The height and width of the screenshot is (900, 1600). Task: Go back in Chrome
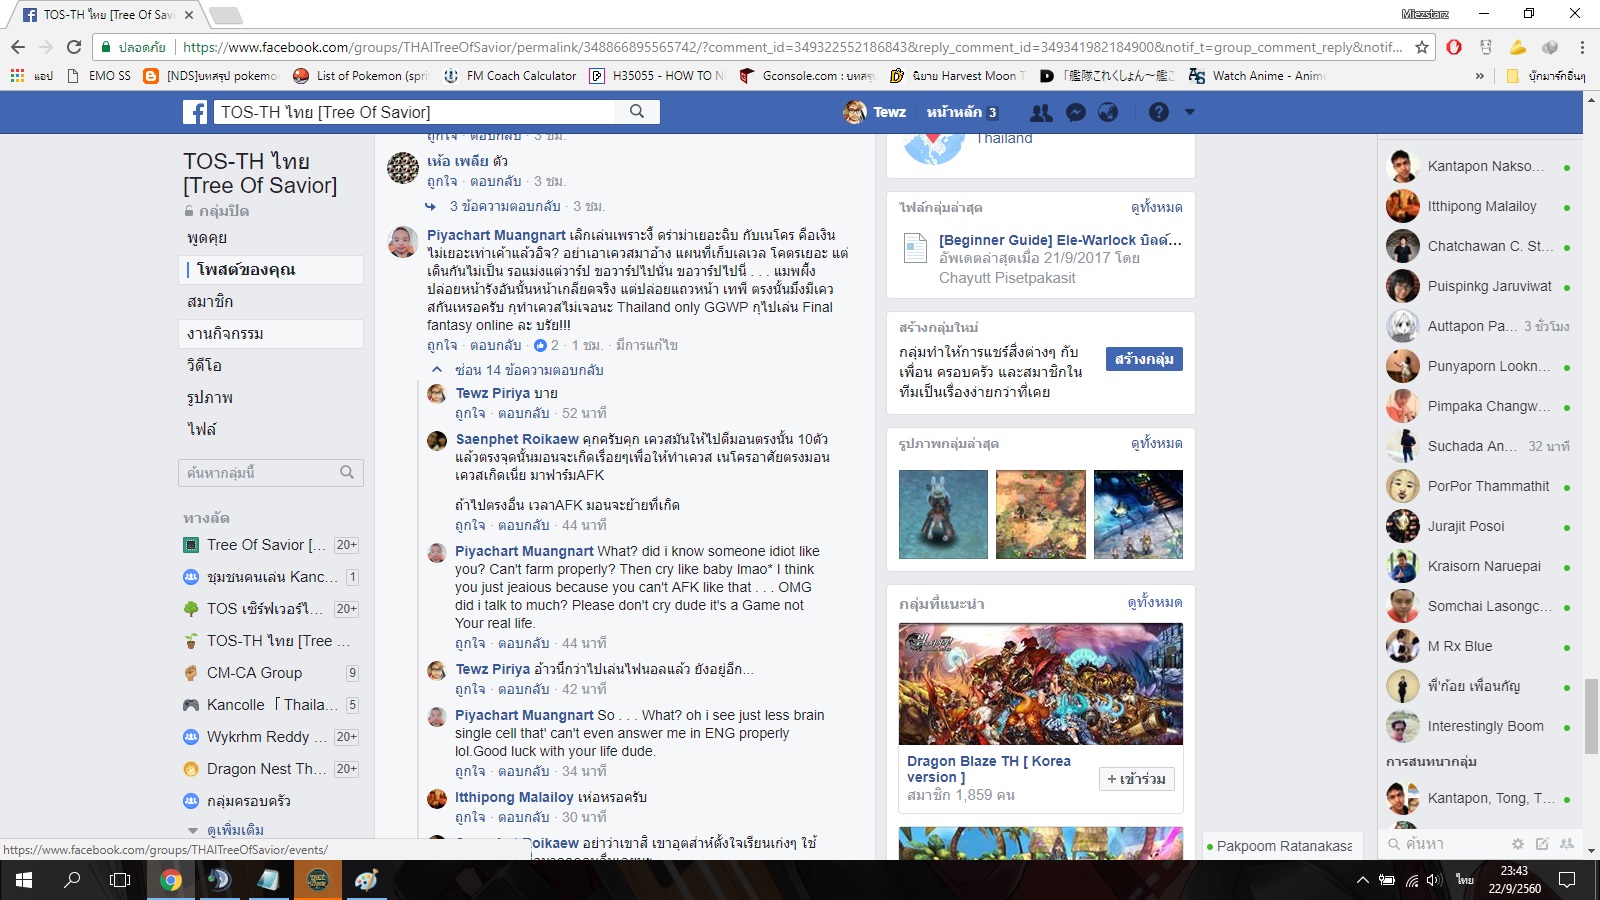pos(18,47)
